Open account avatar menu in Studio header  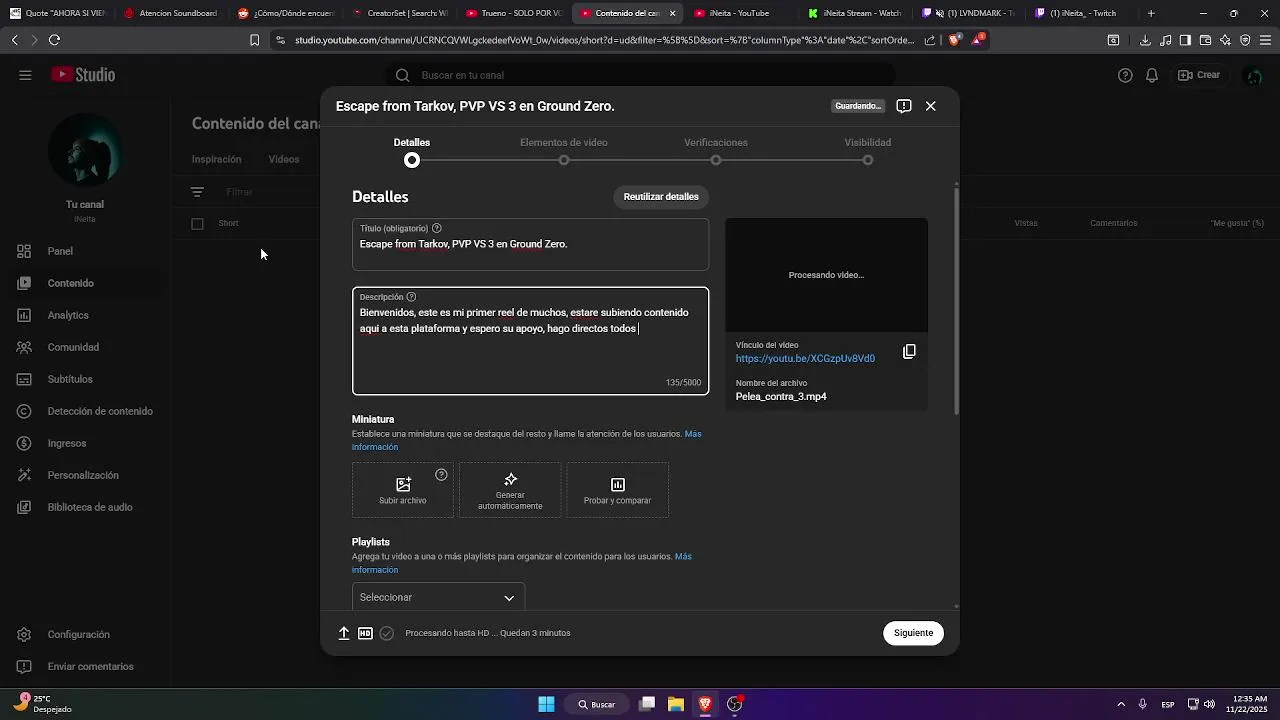pyautogui.click(x=1253, y=75)
